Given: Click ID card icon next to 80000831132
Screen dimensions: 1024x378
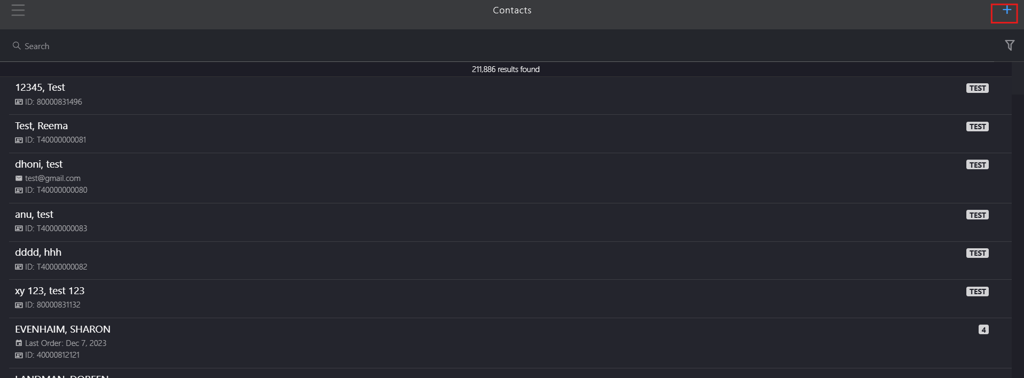Looking at the screenshot, I should [19, 305].
